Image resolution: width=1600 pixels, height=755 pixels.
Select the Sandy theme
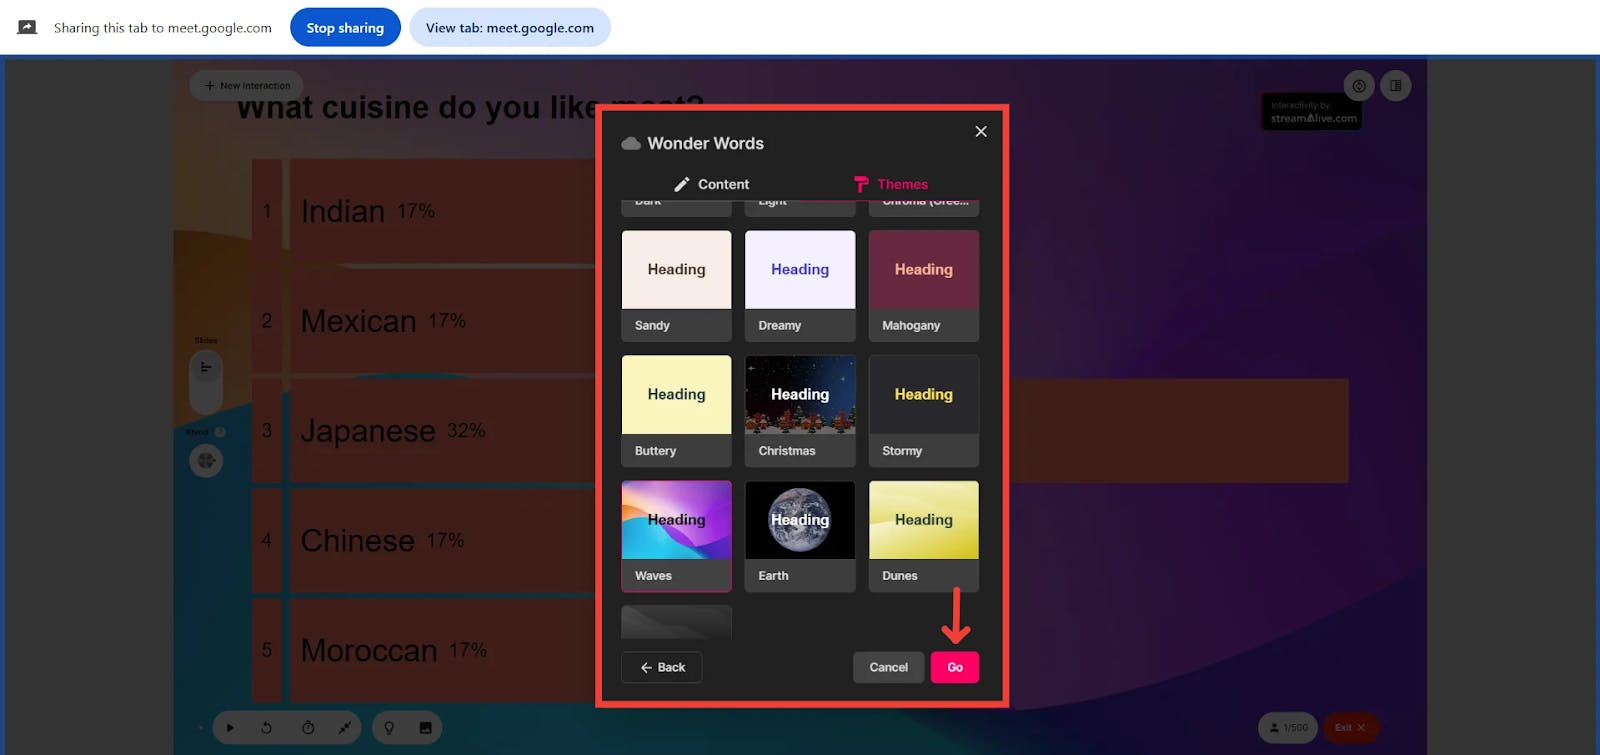click(676, 286)
